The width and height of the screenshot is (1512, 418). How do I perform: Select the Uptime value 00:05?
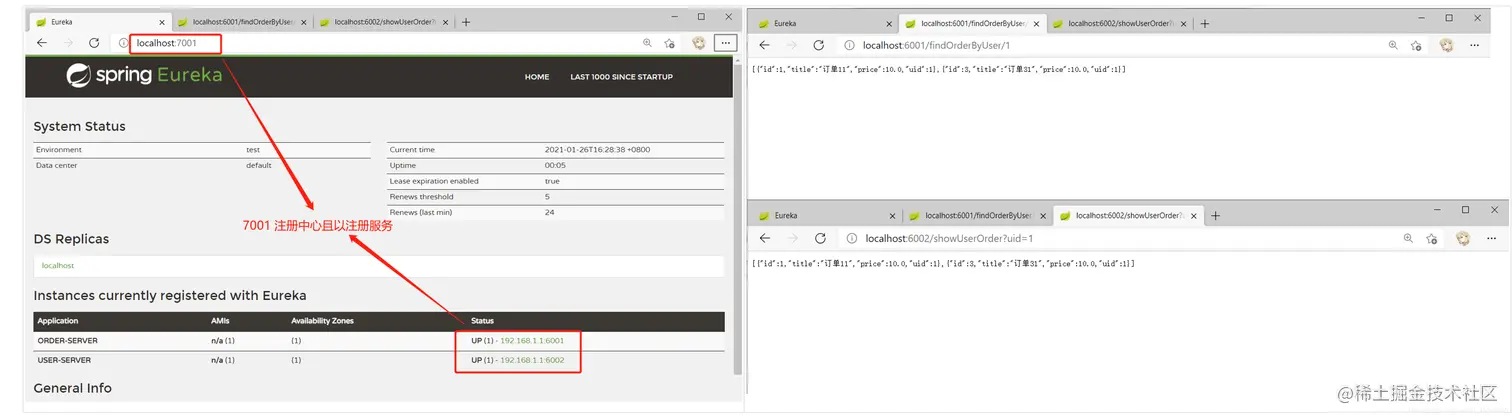[x=555, y=166]
